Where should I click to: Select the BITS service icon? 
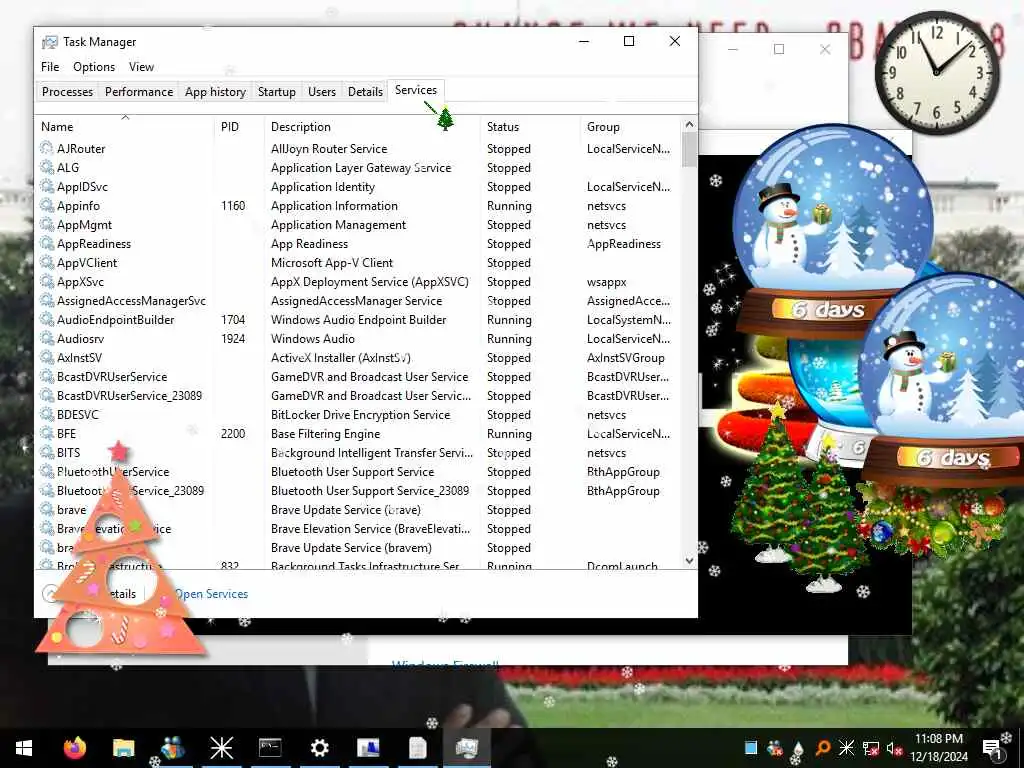coord(46,452)
